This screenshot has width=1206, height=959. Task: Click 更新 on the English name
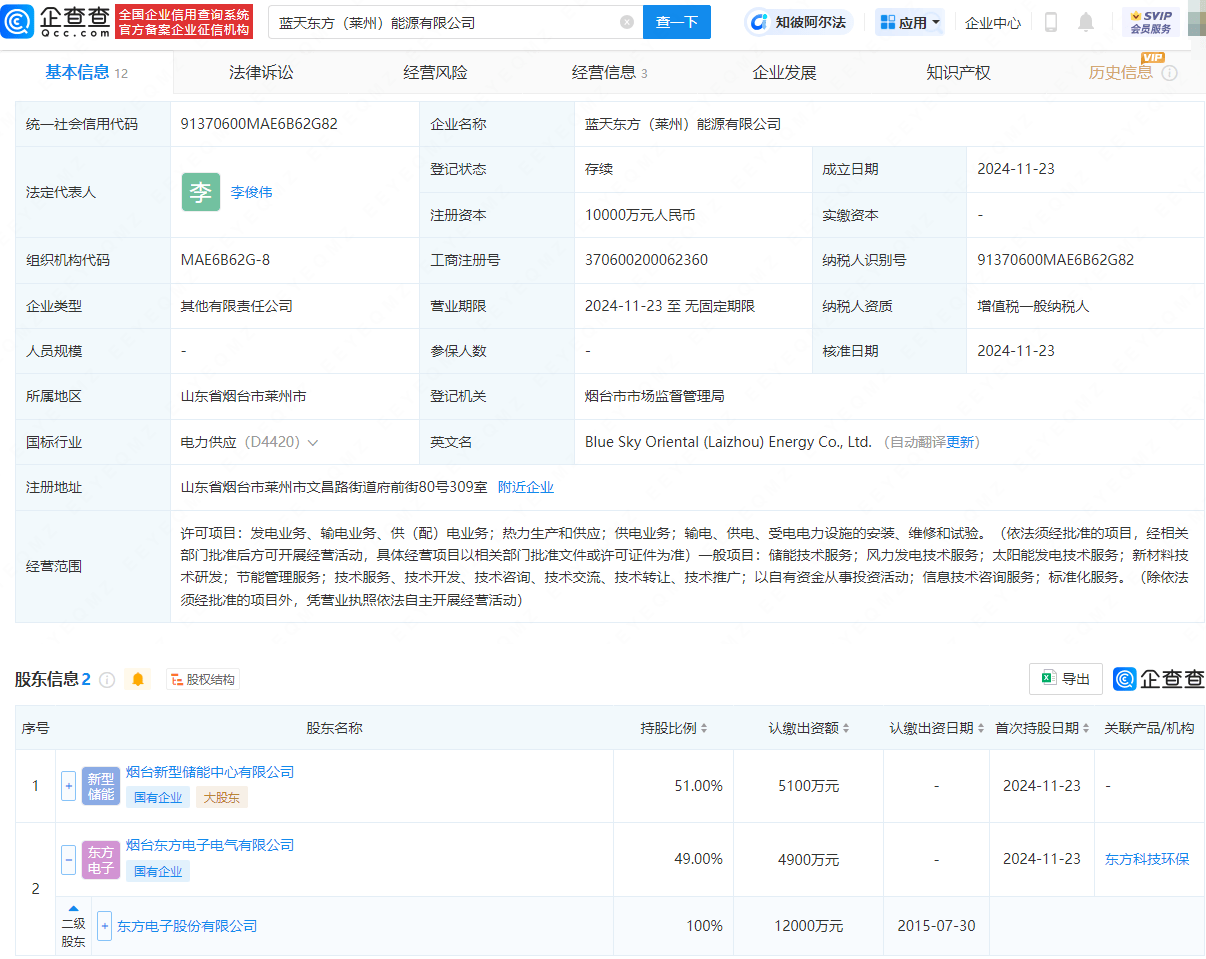coord(961,442)
